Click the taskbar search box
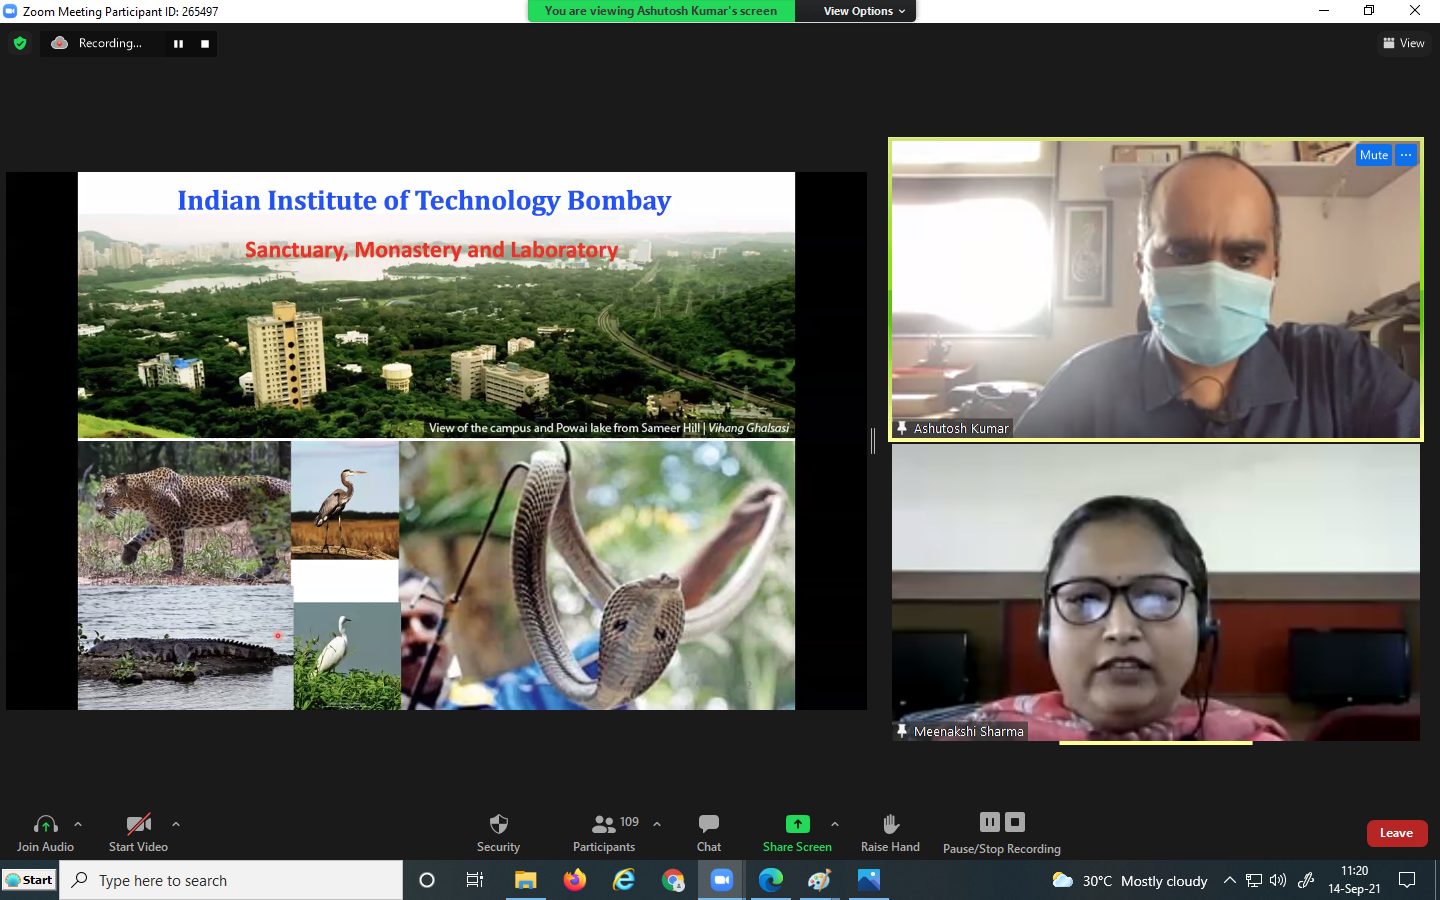This screenshot has width=1440, height=900. pos(231,880)
